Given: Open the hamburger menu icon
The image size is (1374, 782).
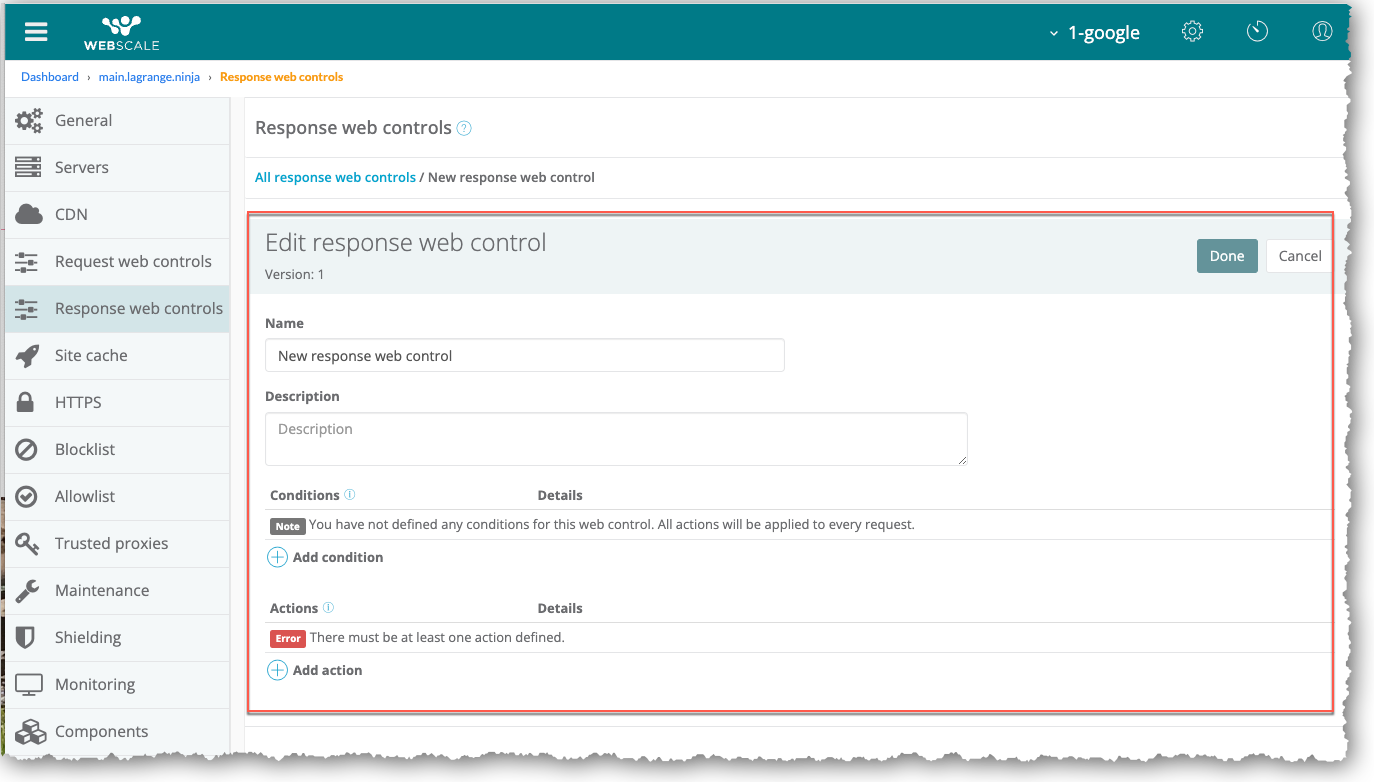Looking at the screenshot, I should 36,31.
